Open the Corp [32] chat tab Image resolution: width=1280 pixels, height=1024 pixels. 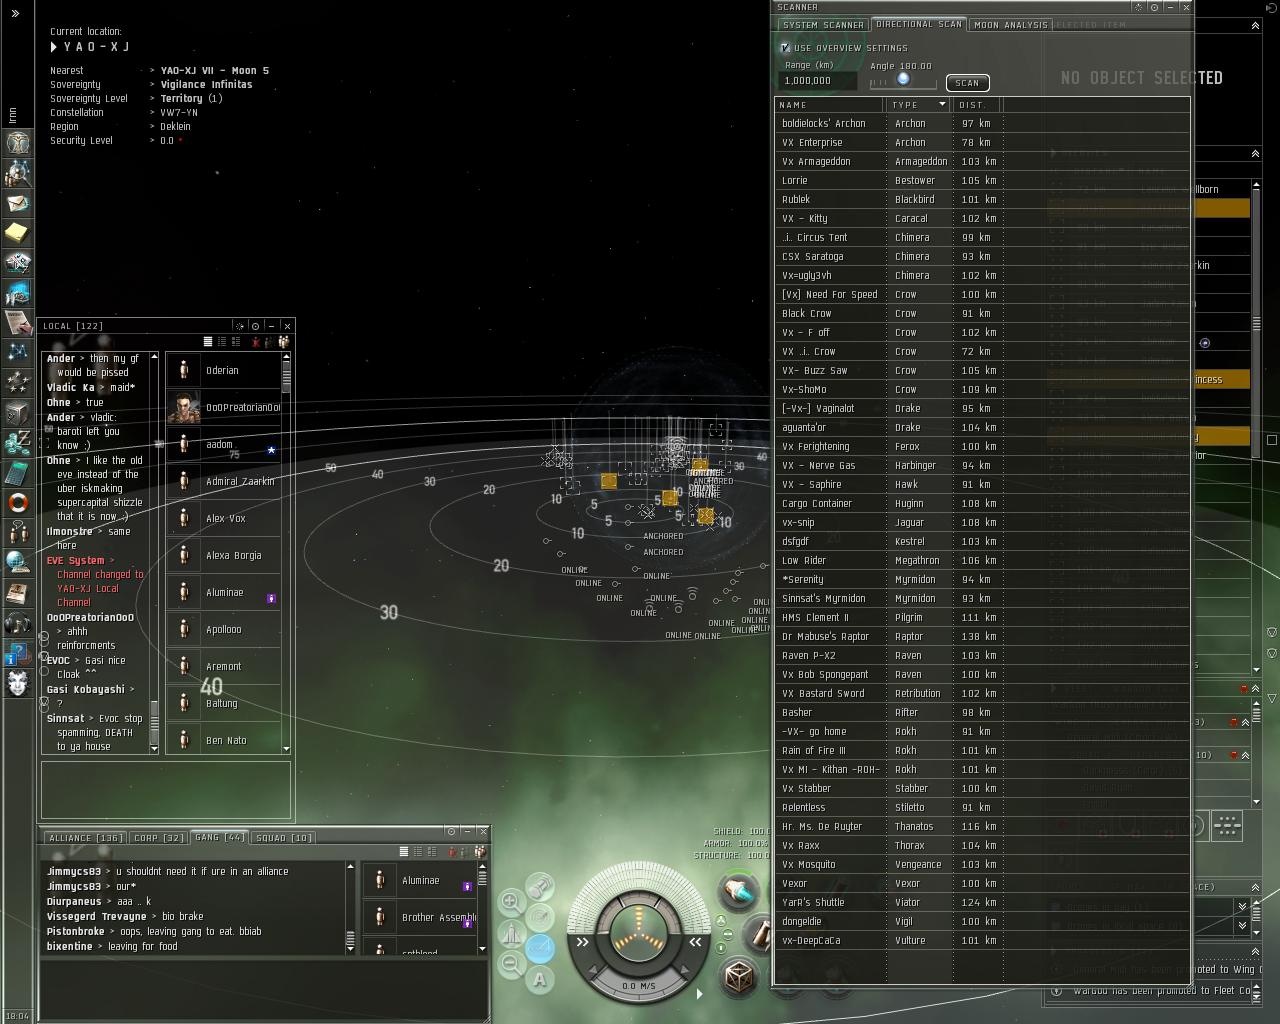pos(159,837)
